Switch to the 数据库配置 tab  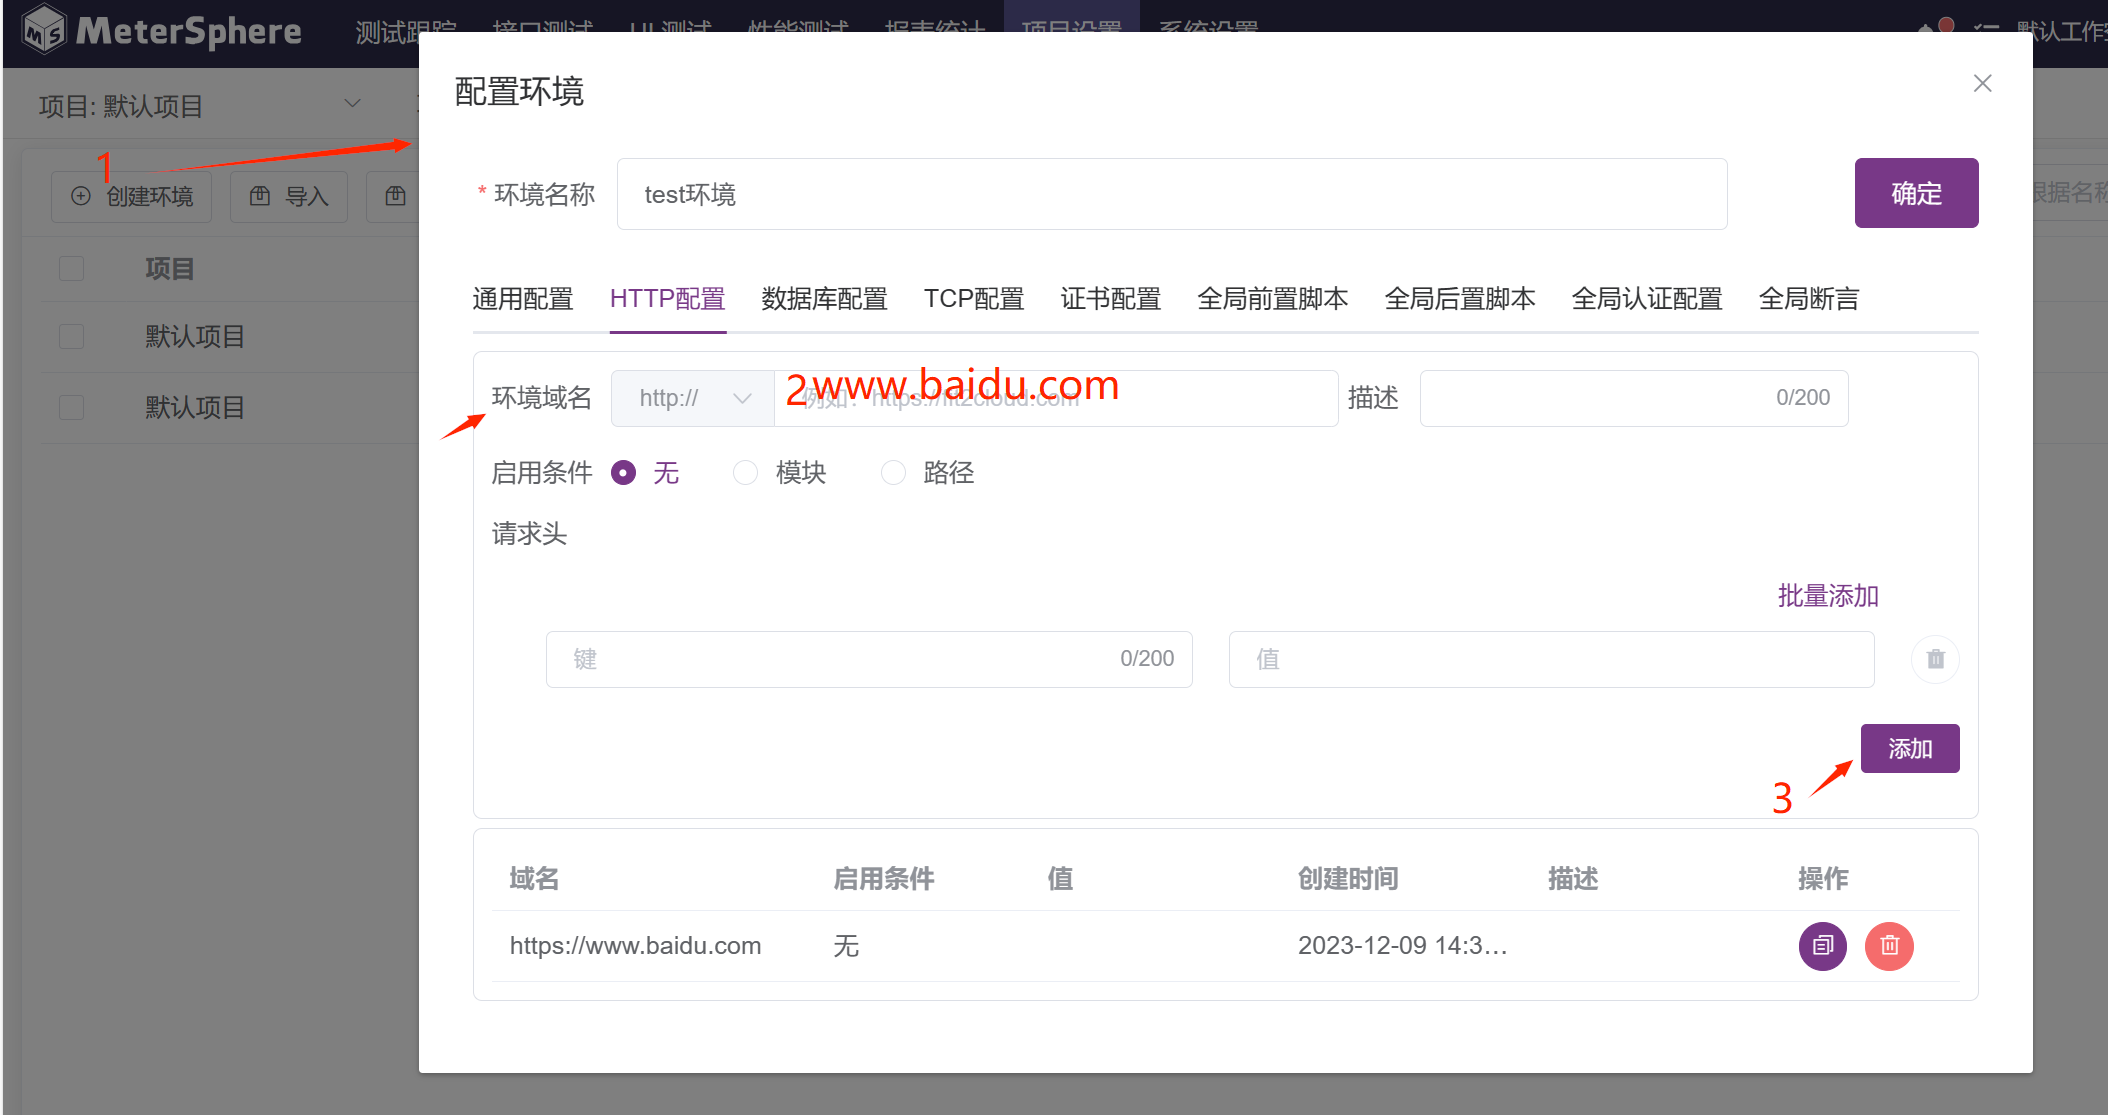(824, 299)
